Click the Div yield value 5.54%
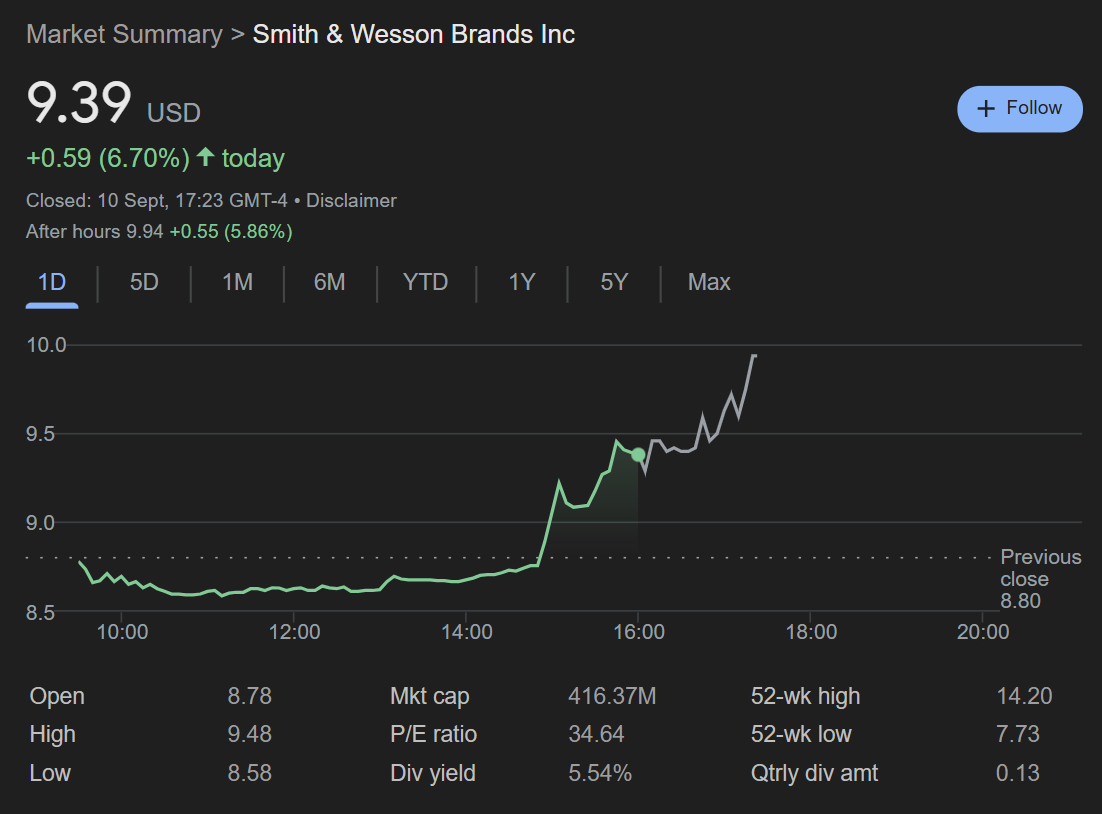 tap(600, 773)
